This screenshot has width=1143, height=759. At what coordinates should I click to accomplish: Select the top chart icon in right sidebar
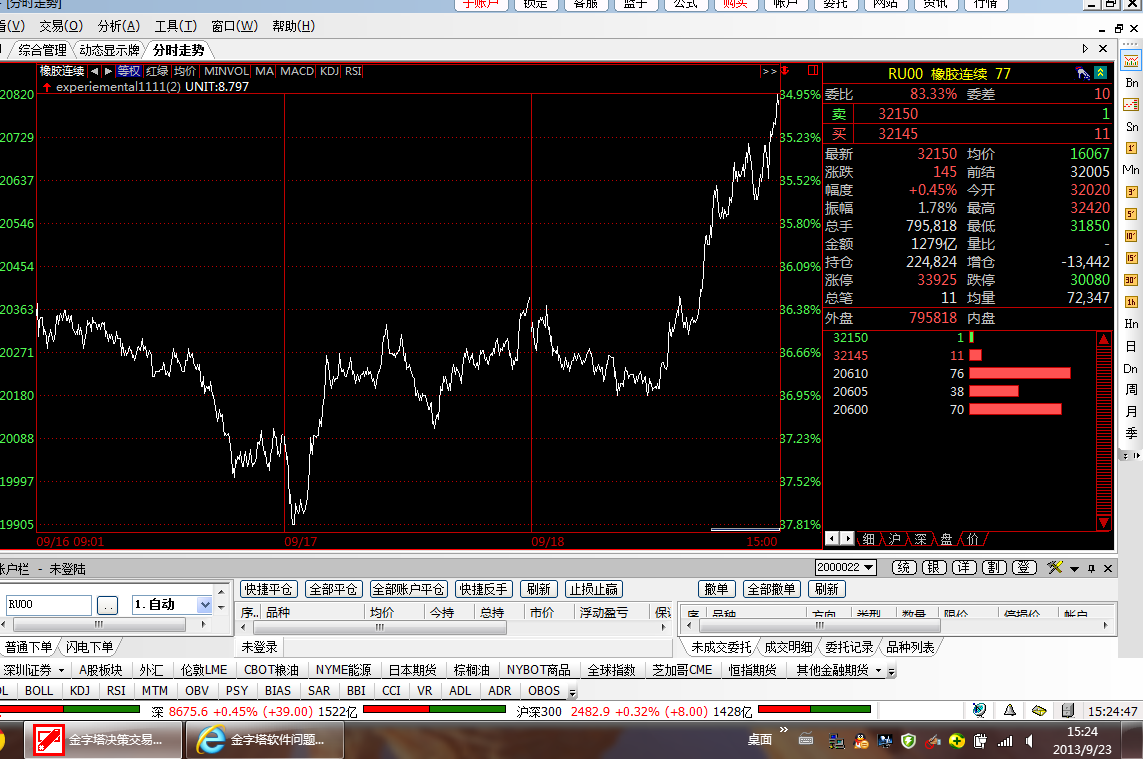pos(1131,60)
